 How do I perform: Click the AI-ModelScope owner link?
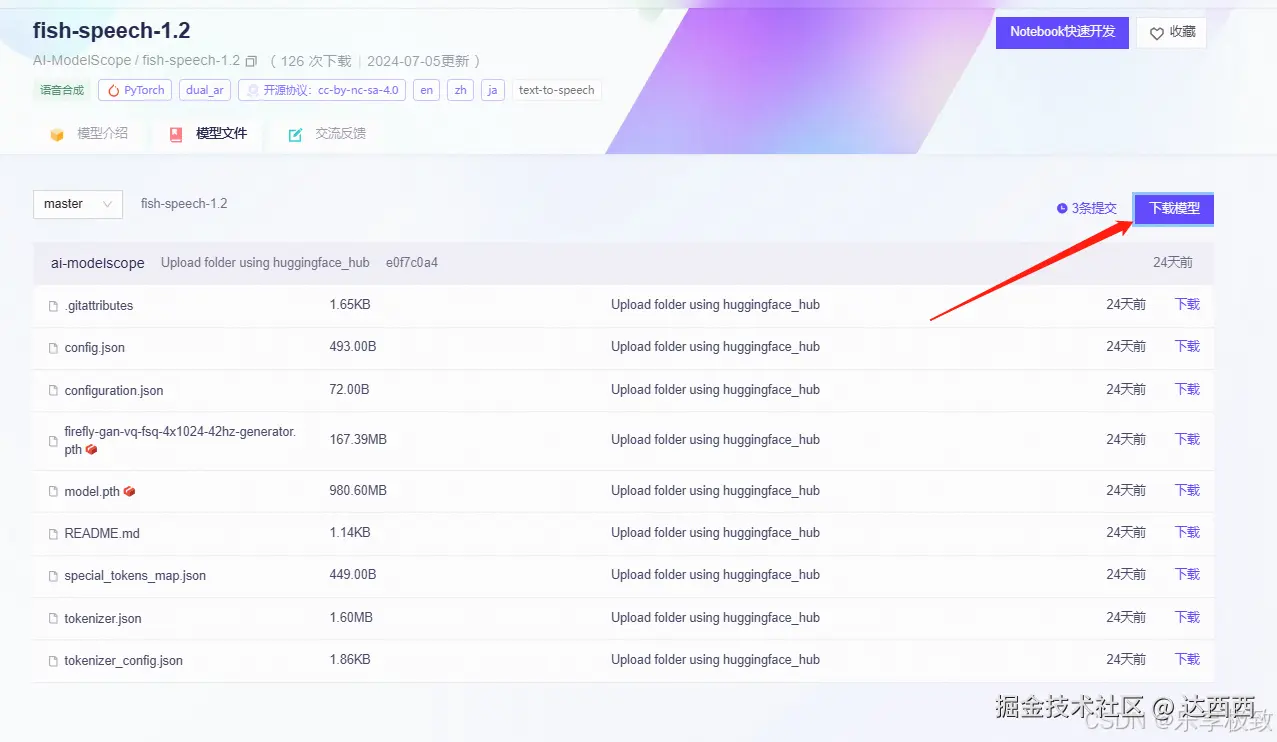pos(82,61)
